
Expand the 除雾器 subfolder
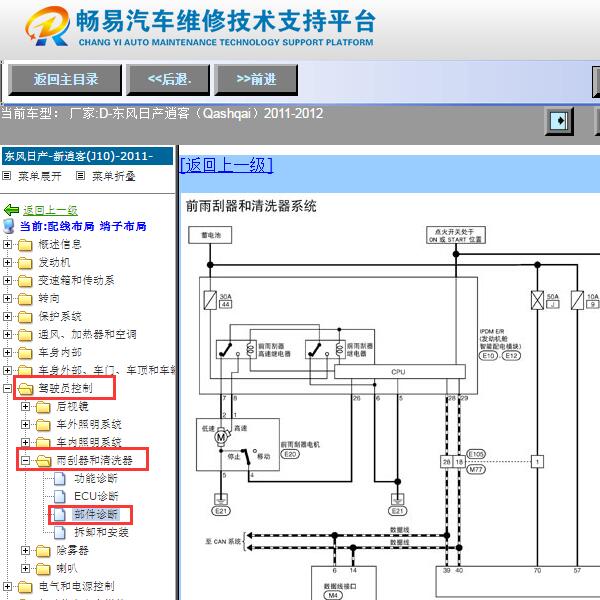click(x=25, y=550)
